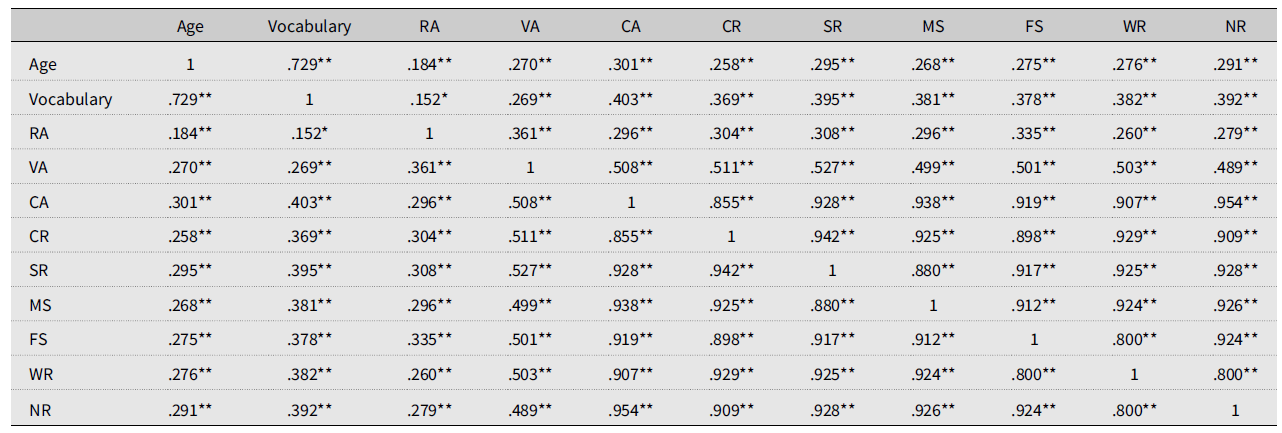The image size is (1282, 433).
Task: Select the Age column header
Action: [x=190, y=27]
